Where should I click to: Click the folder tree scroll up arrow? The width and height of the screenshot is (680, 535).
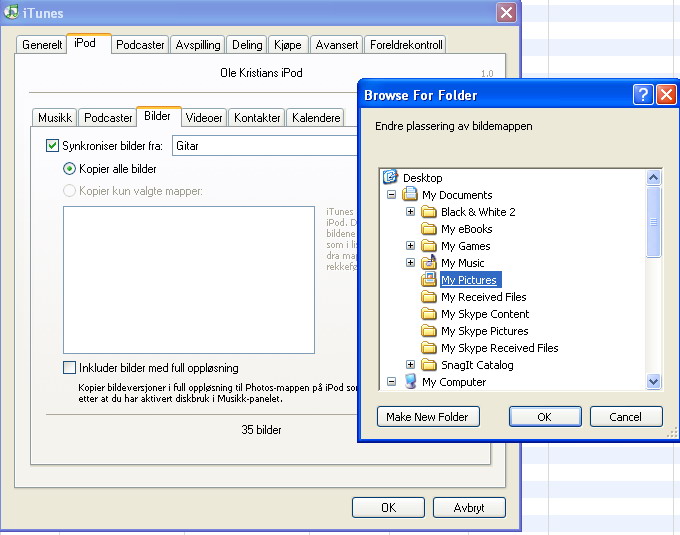coord(654,177)
